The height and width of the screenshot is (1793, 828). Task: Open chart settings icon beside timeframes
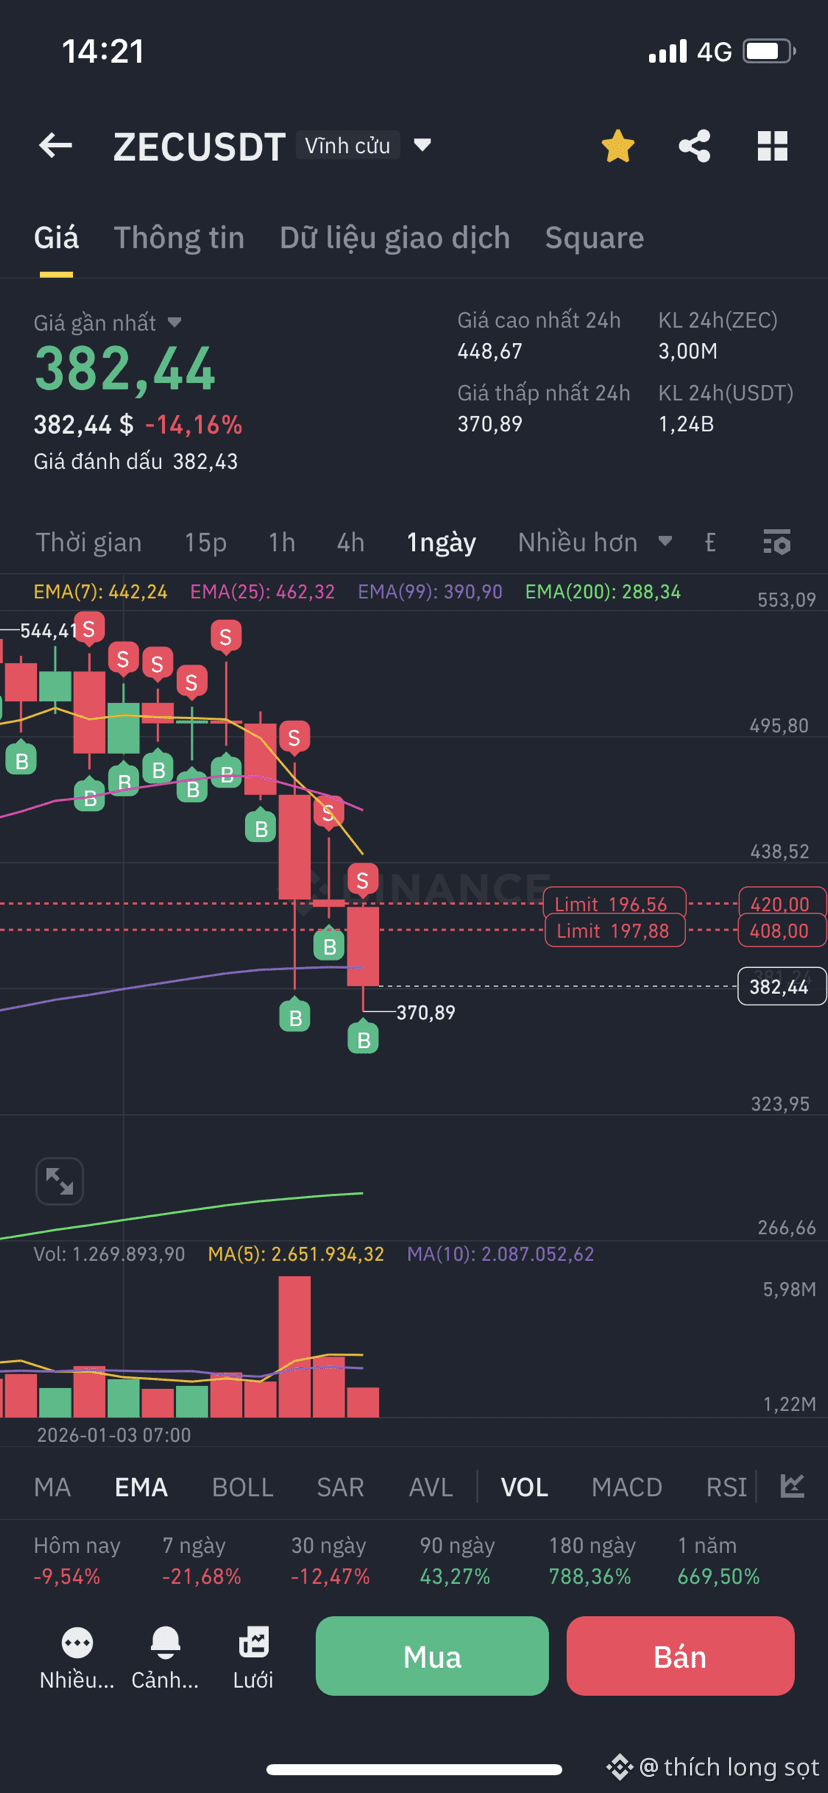click(x=777, y=542)
